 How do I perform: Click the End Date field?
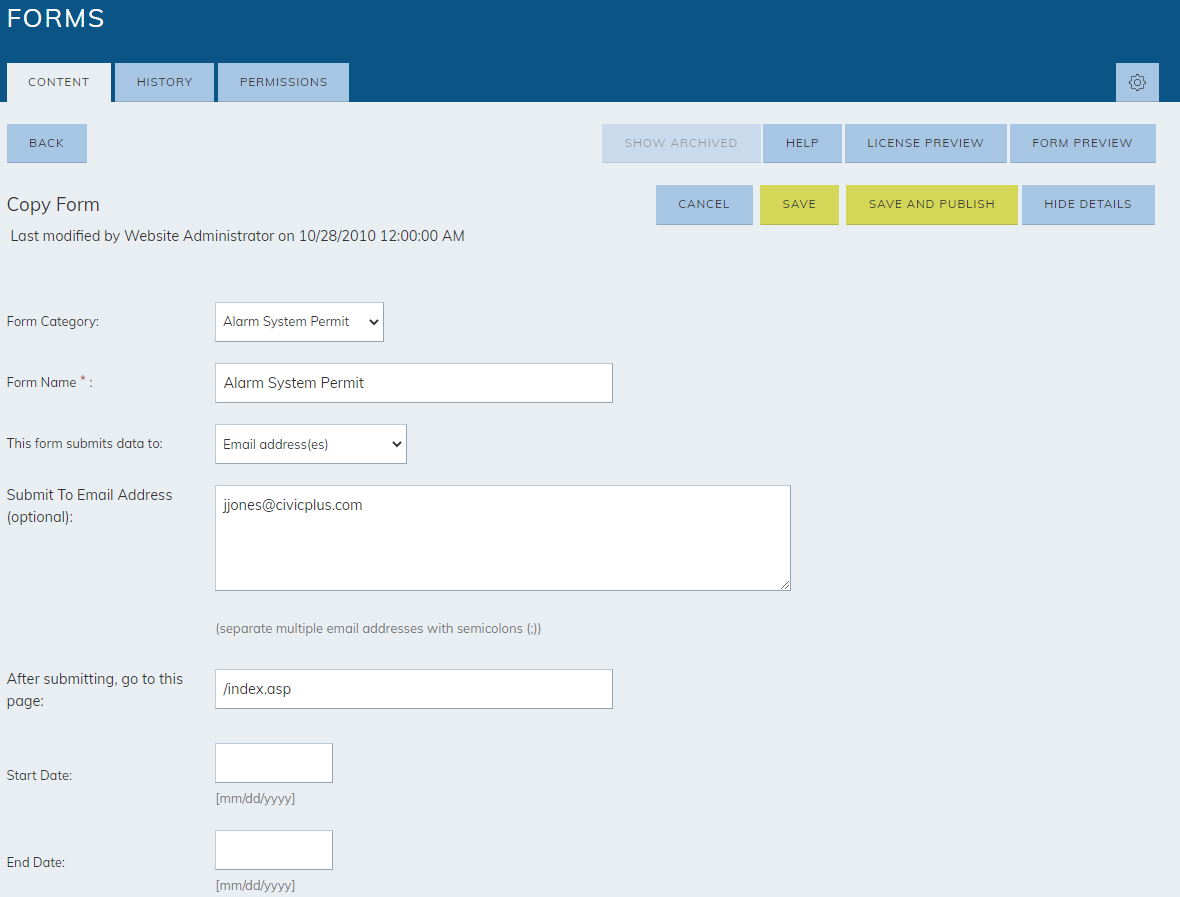tap(274, 850)
